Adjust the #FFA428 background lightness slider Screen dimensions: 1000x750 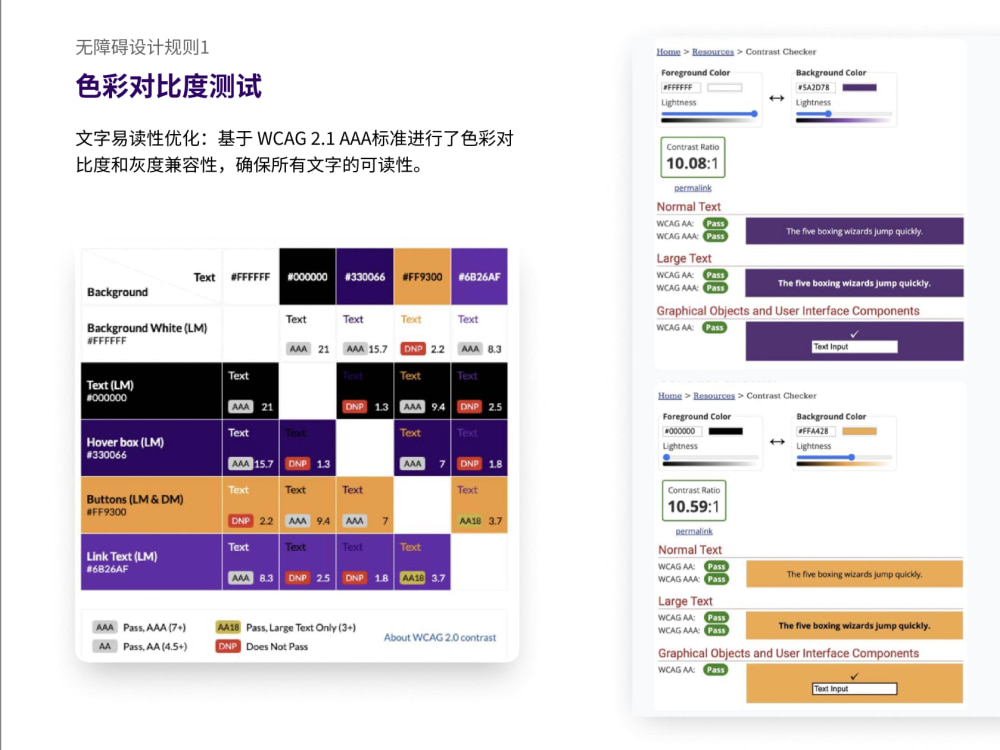(x=844, y=457)
